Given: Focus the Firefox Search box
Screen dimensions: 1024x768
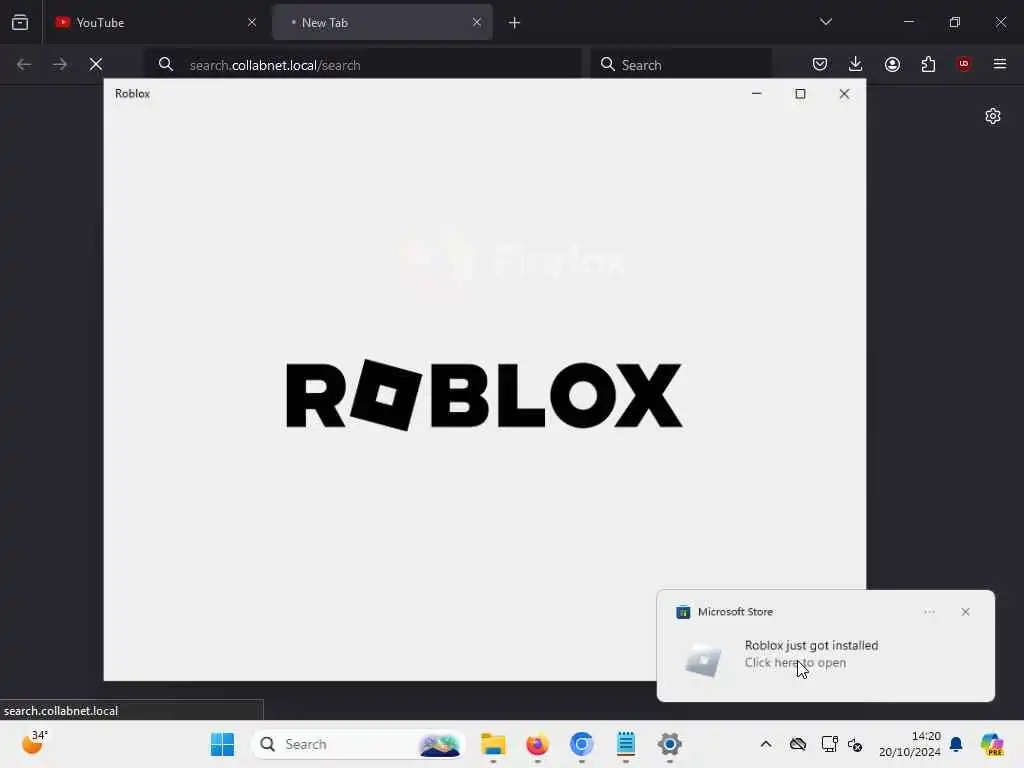Looking at the screenshot, I should pos(681,65).
